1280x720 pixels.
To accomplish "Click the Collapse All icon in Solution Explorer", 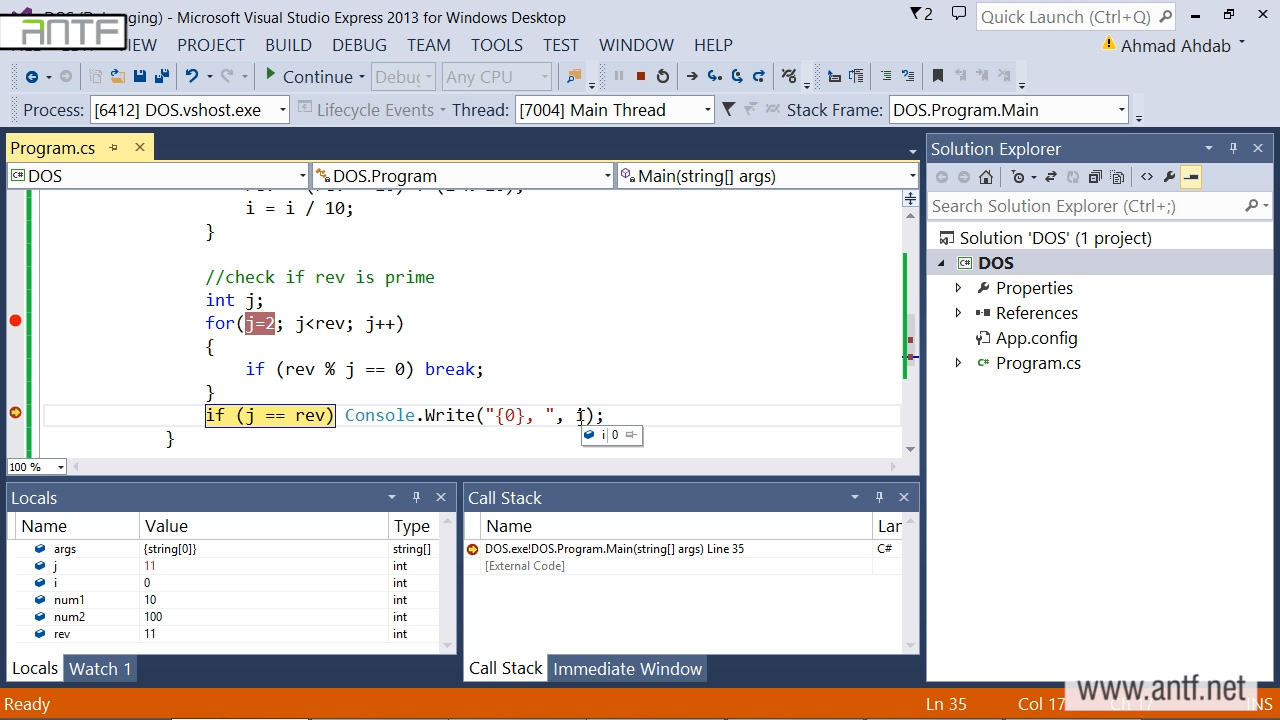I will coord(1095,177).
